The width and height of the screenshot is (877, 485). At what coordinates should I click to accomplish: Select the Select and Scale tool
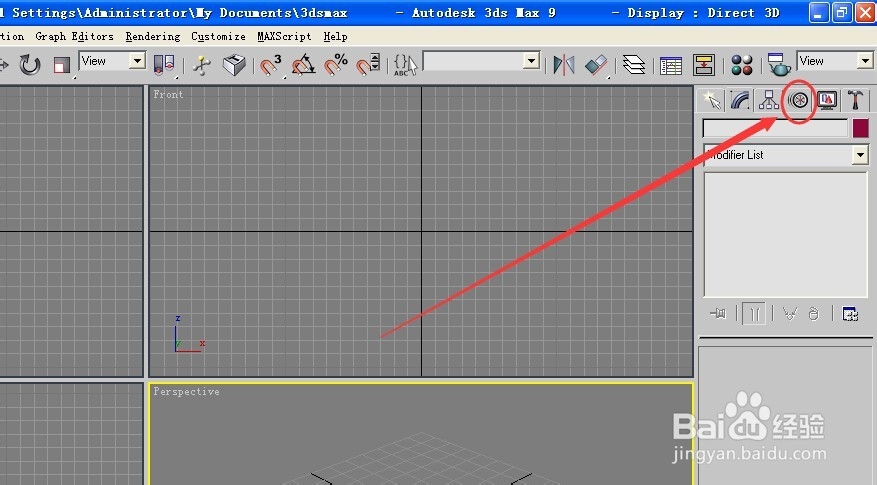click(x=62, y=65)
